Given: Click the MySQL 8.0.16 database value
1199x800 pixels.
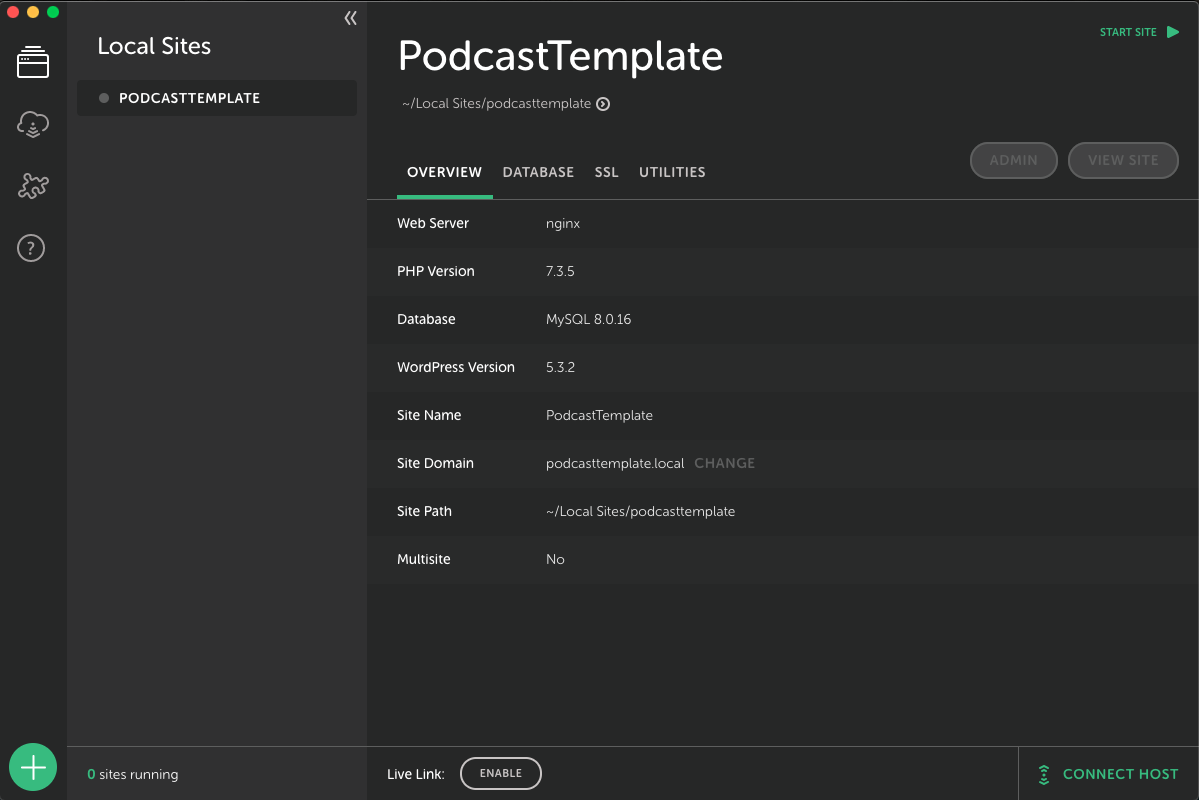Looking at the screenshot, I should pos(588,320).
